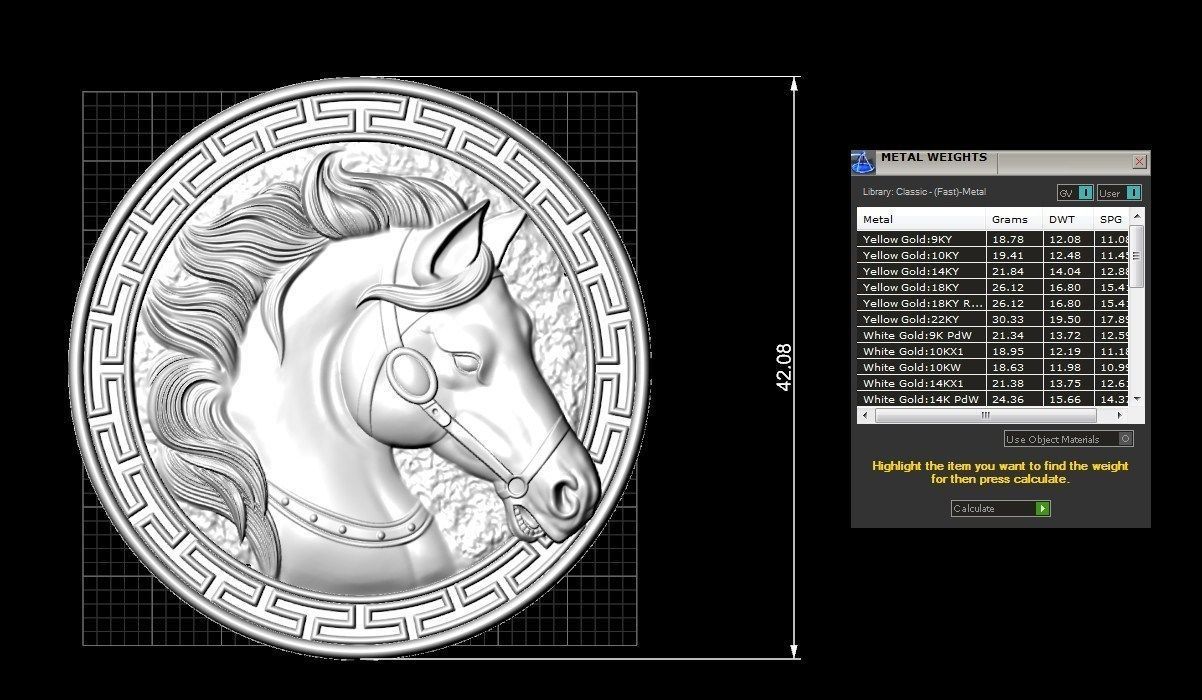Click the horse medallion model in viewport
1202x700 pixels.
click(x=360, y=368)
